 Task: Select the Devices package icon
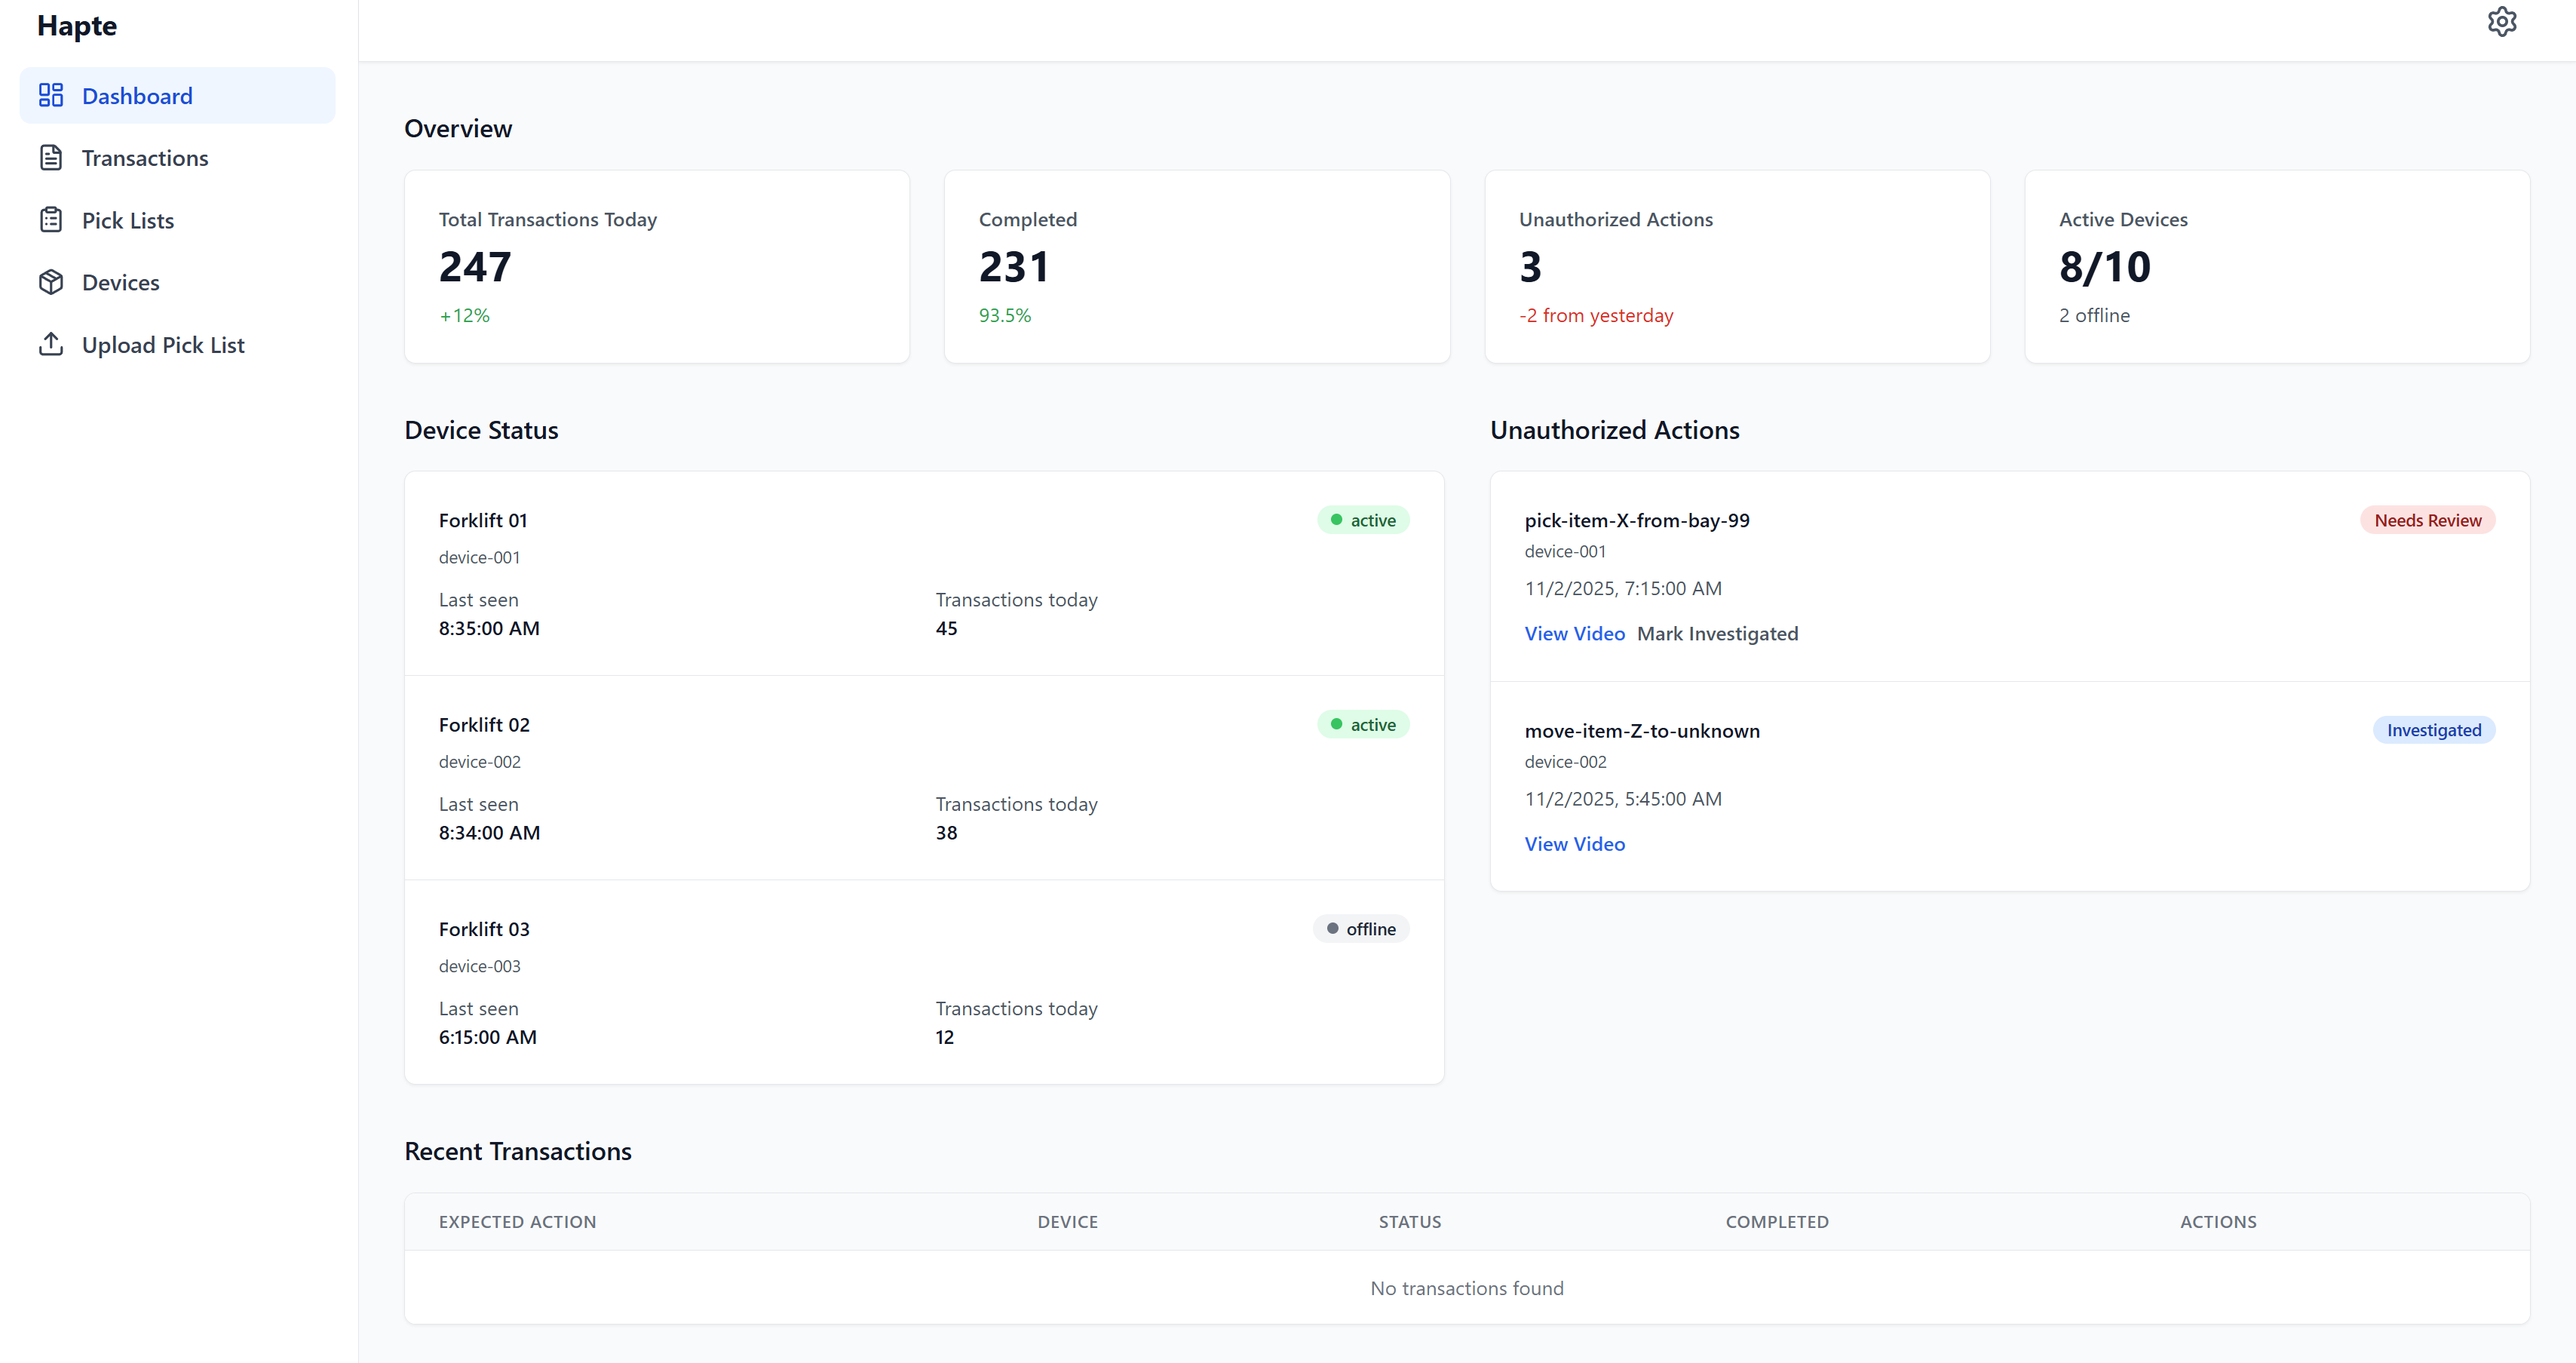click(x=52, y=281)
